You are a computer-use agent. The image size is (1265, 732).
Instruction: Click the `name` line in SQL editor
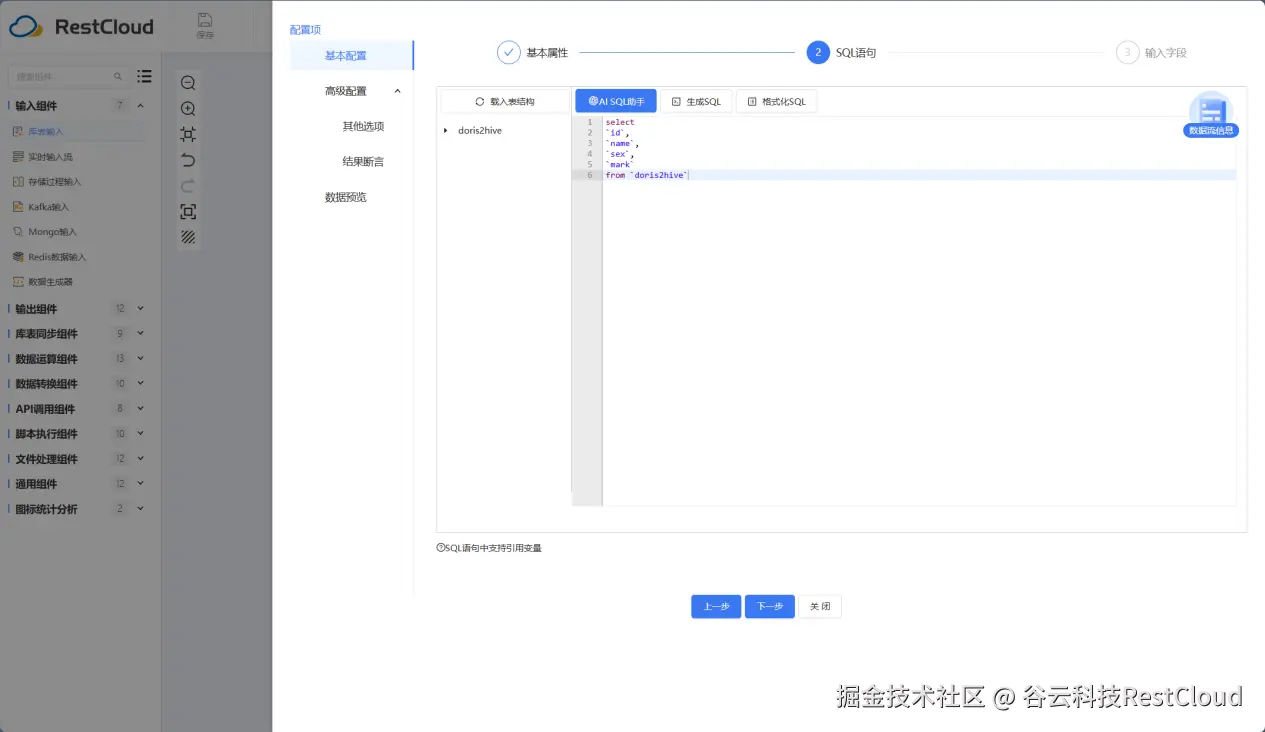[620, 144]
